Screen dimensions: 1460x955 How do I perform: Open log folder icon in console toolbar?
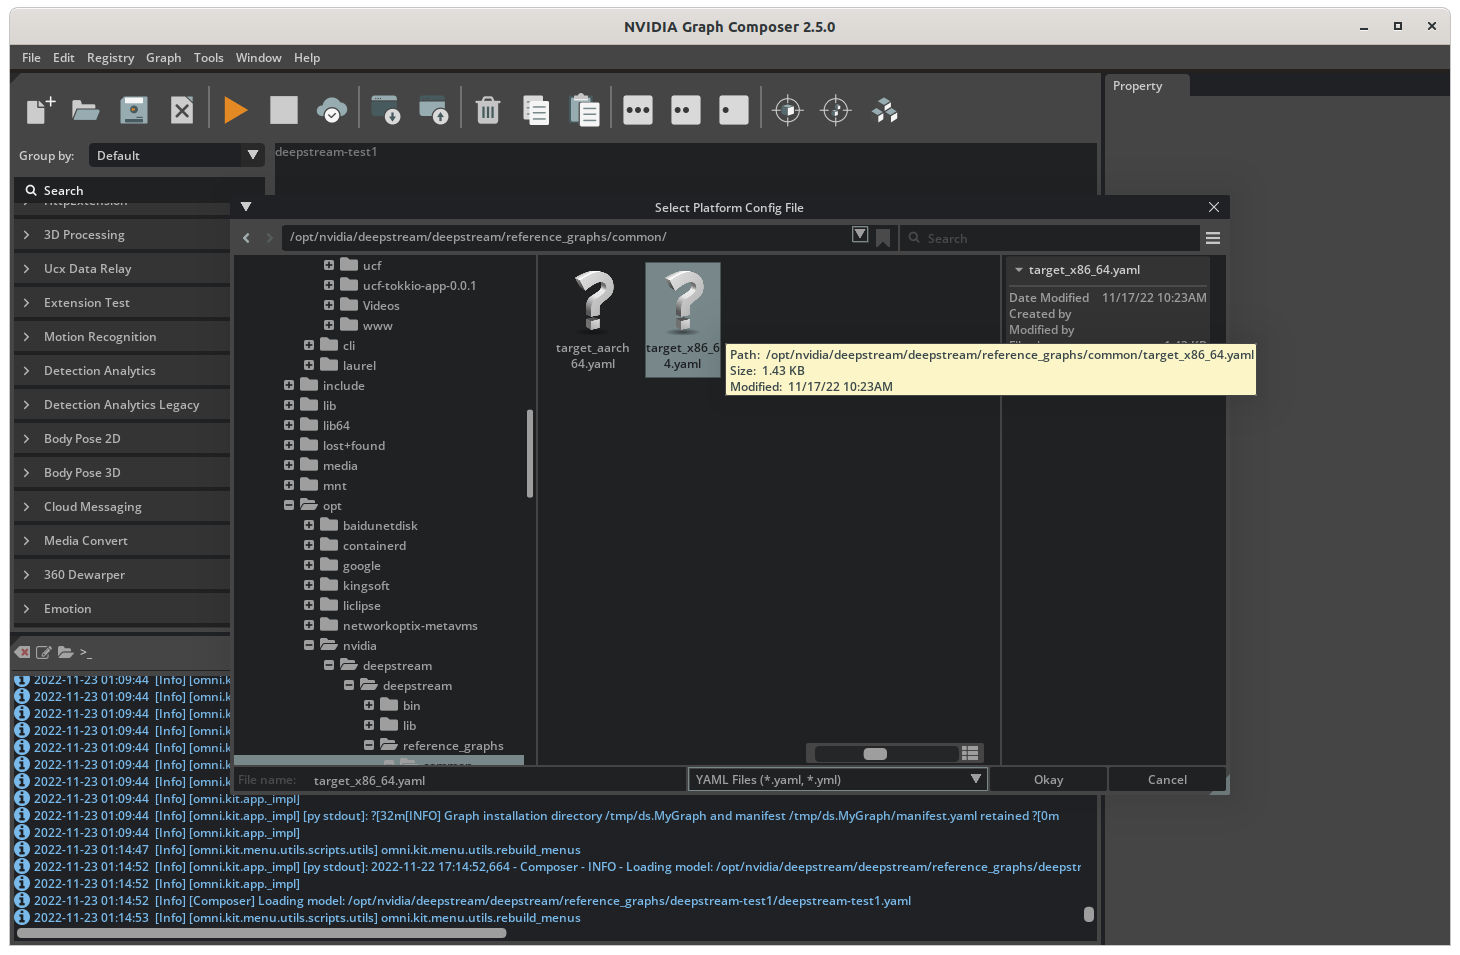[65, 652]
